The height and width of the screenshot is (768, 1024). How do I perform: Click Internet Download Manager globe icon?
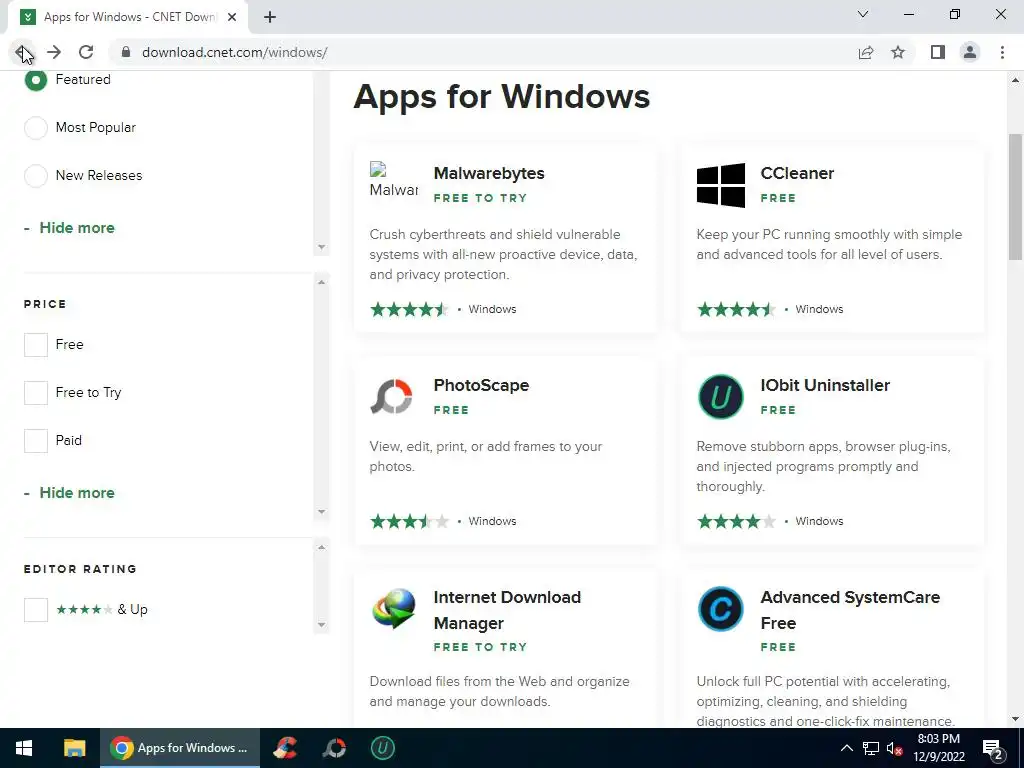[394, 609]
